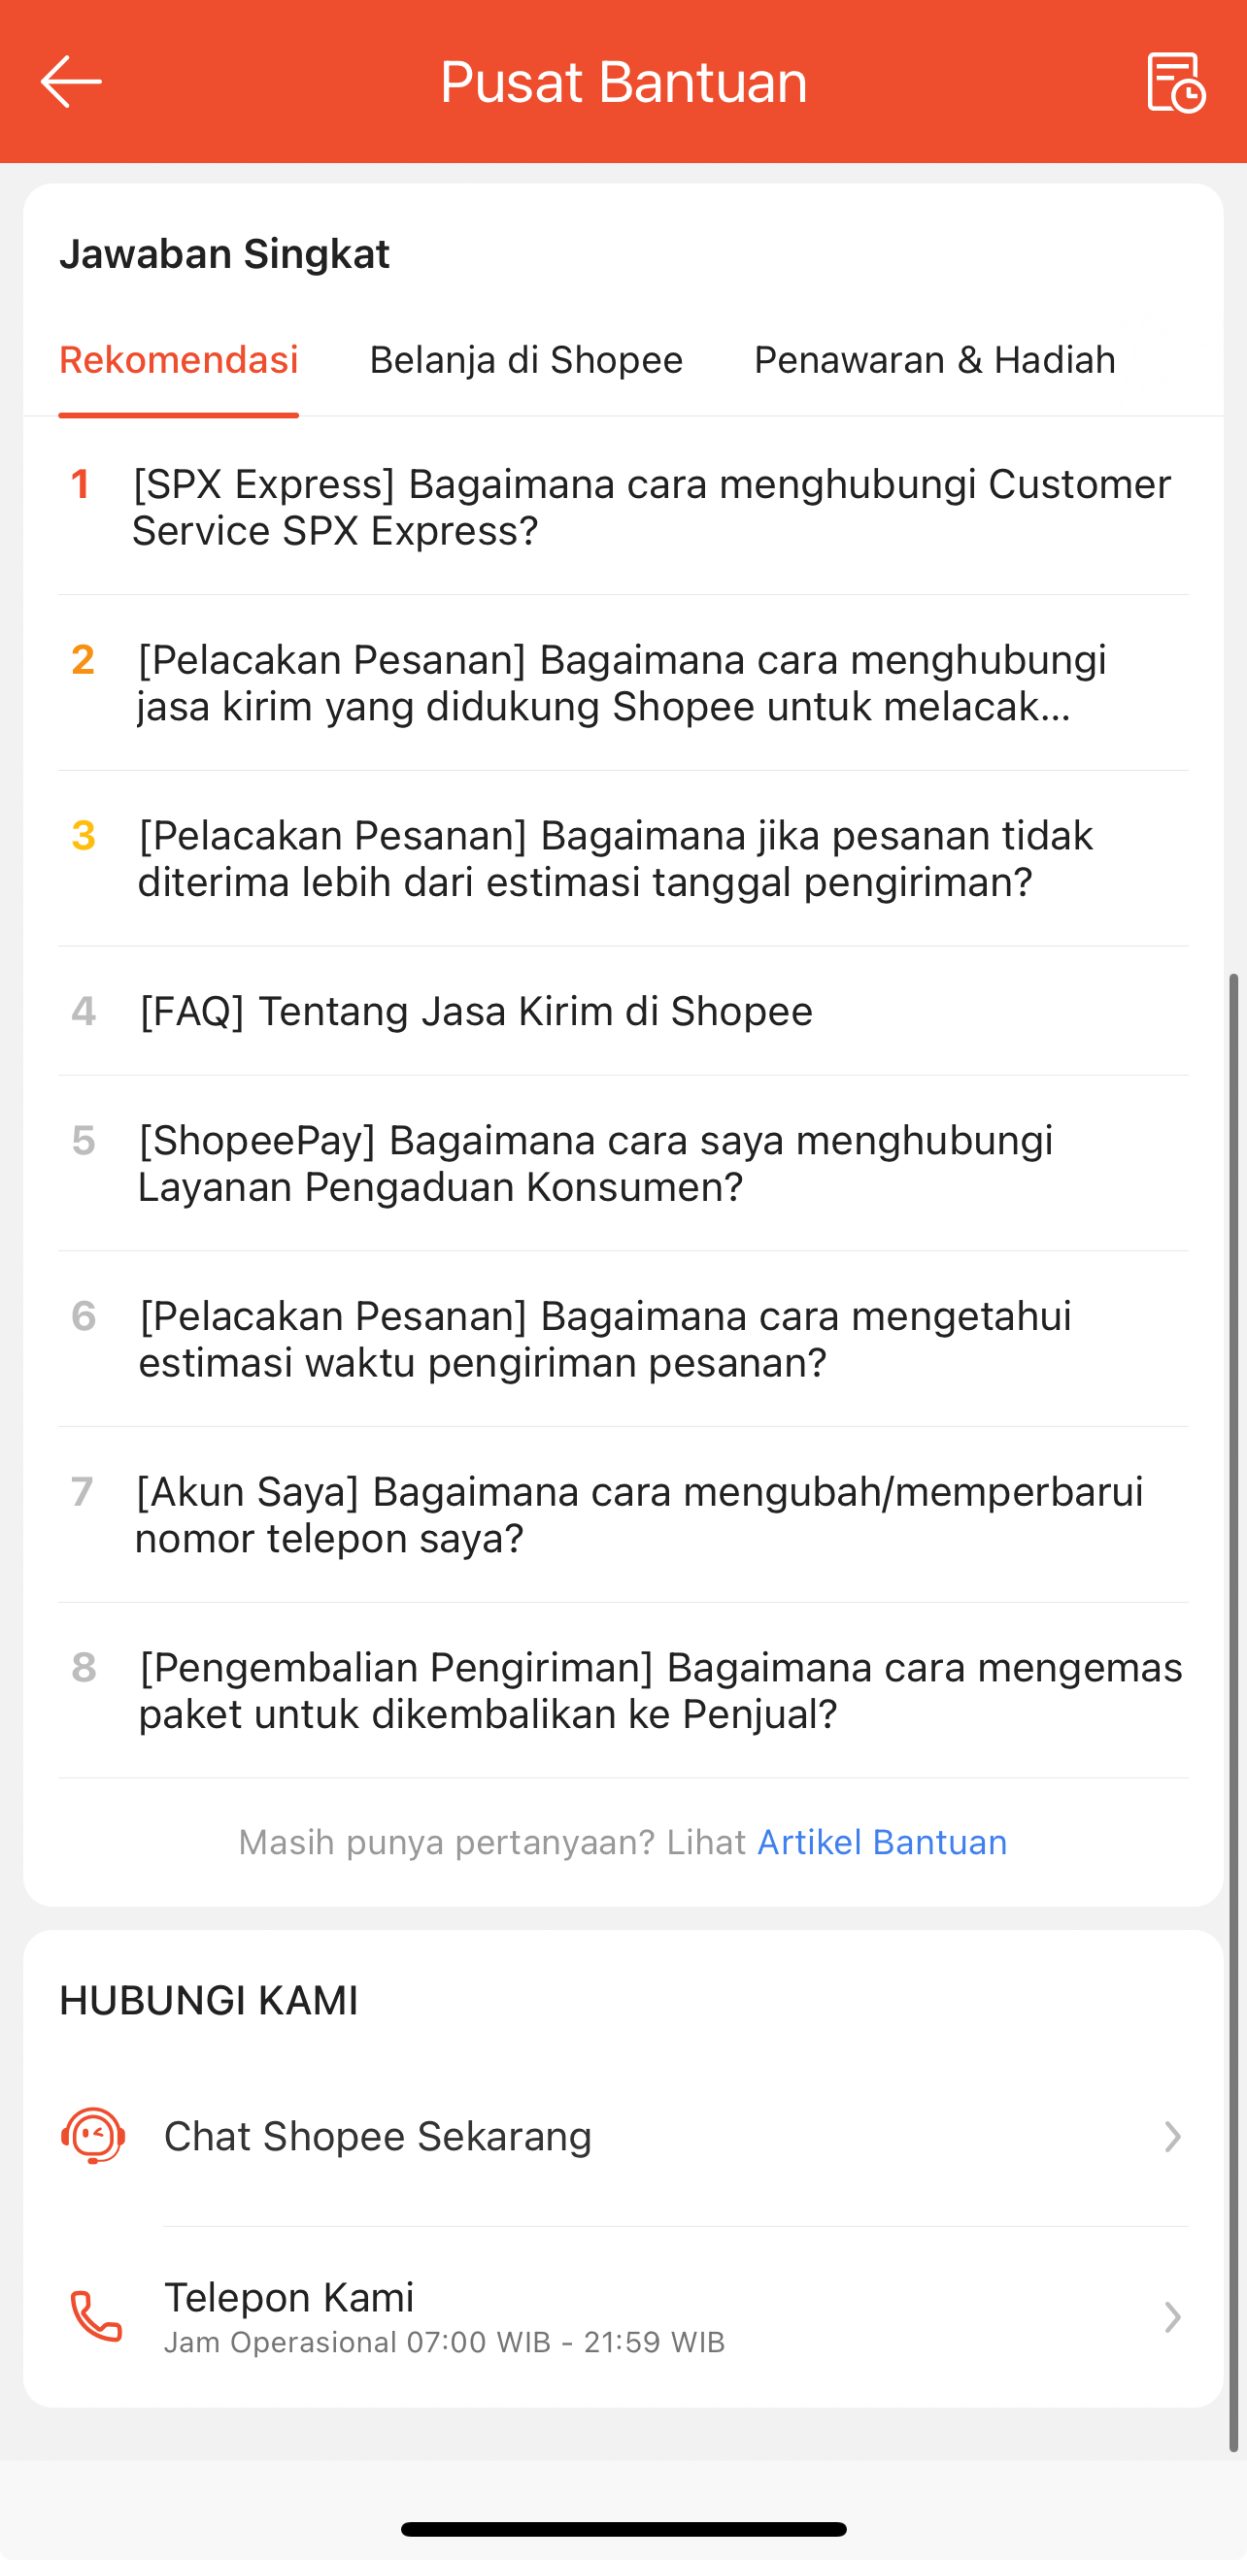
Task: Open SPX Express Customer Service article
Action: coord(650,507)
